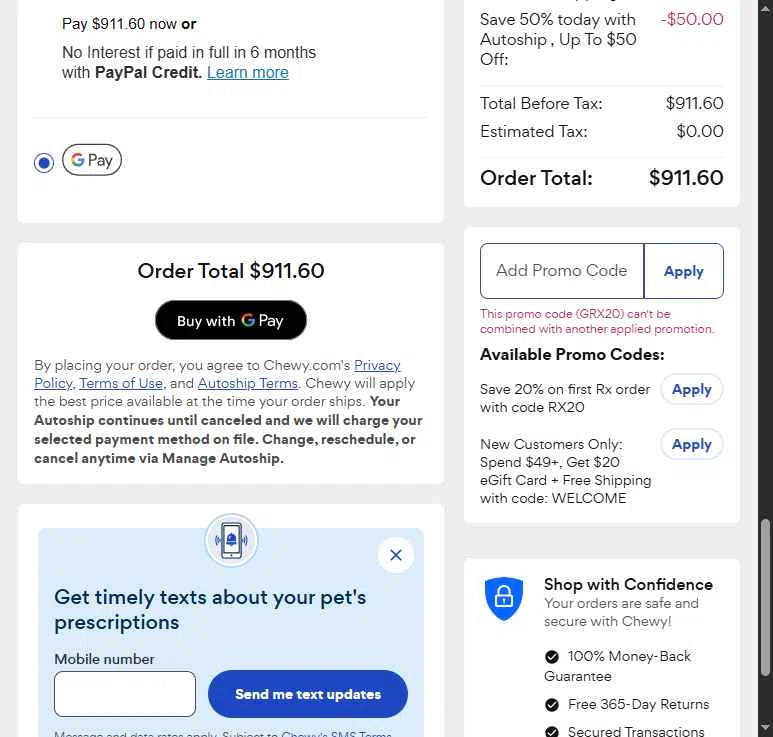Viewport: 773px width, 737px height.
Task: Click the Add Promo Code field
Action: click(562, 271)
